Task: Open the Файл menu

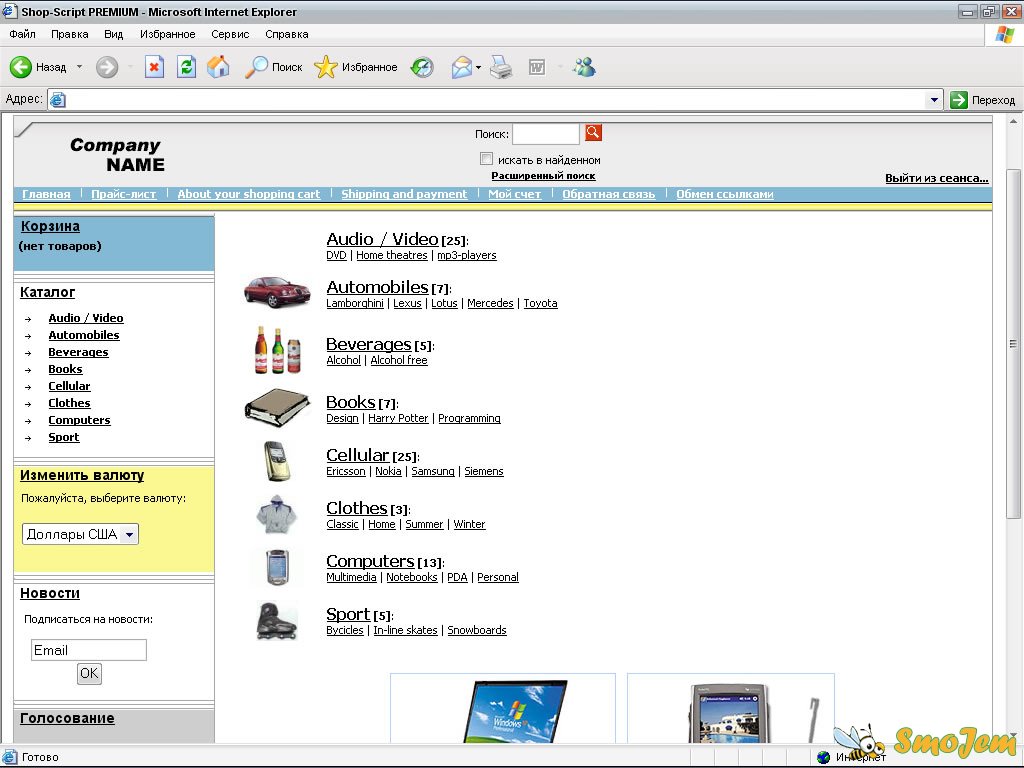Action: click(22, 34)
